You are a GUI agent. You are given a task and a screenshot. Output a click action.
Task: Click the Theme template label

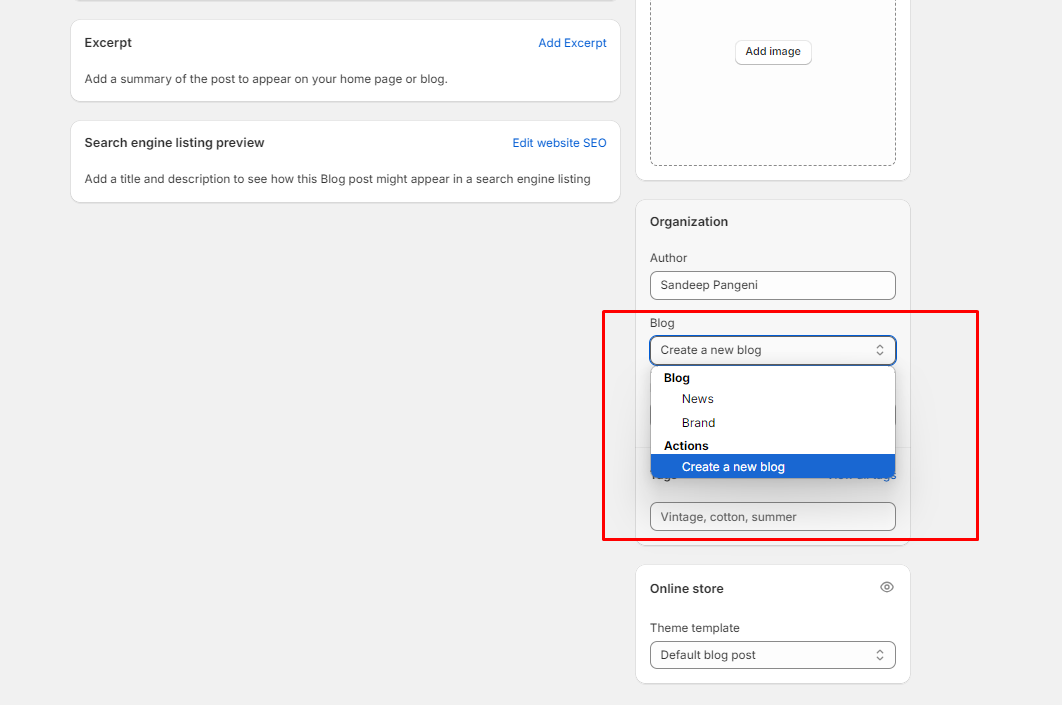click(x=695, y=628)
